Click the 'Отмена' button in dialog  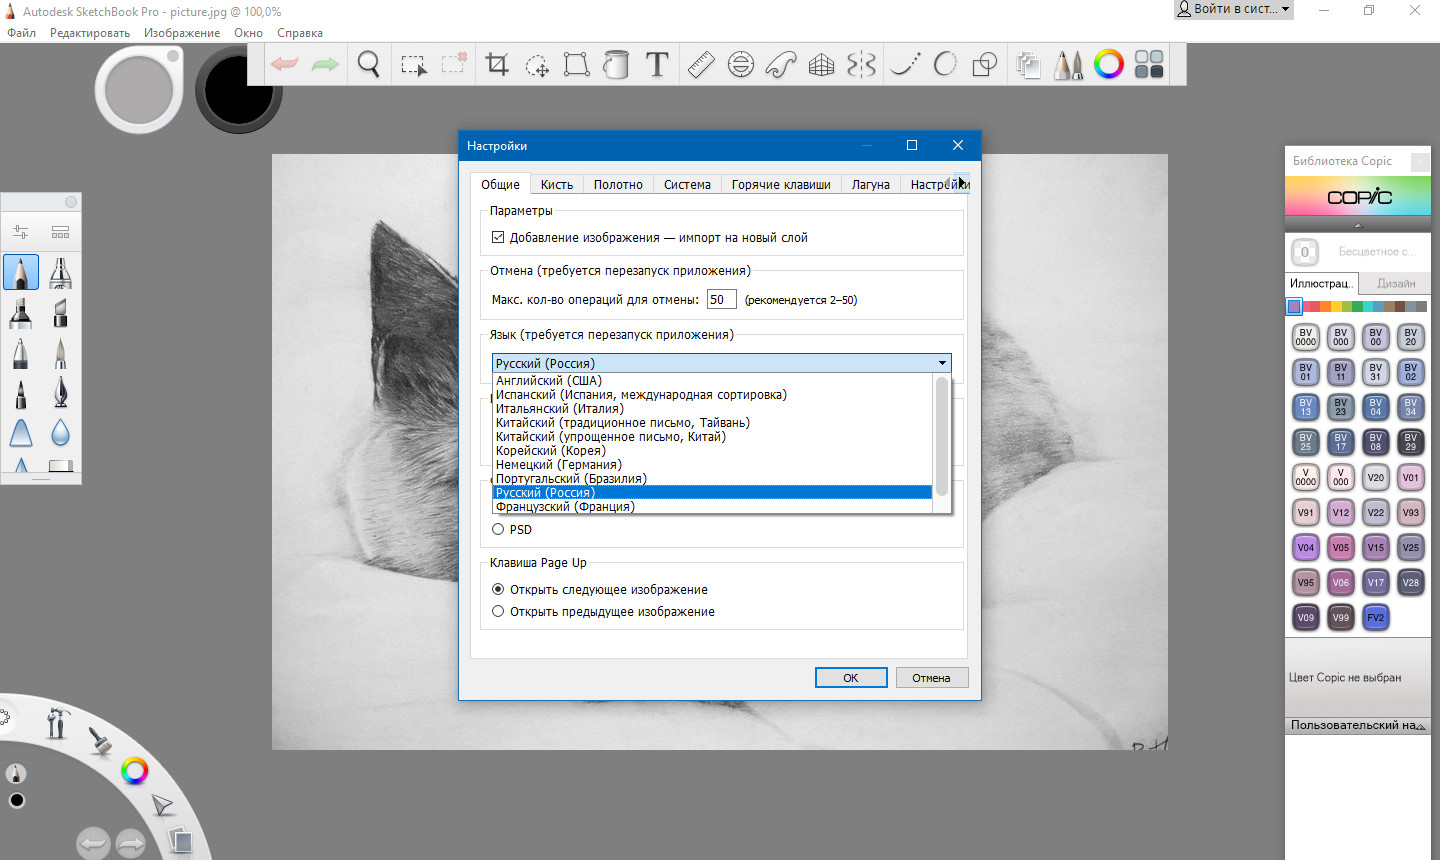pos(931,677)
